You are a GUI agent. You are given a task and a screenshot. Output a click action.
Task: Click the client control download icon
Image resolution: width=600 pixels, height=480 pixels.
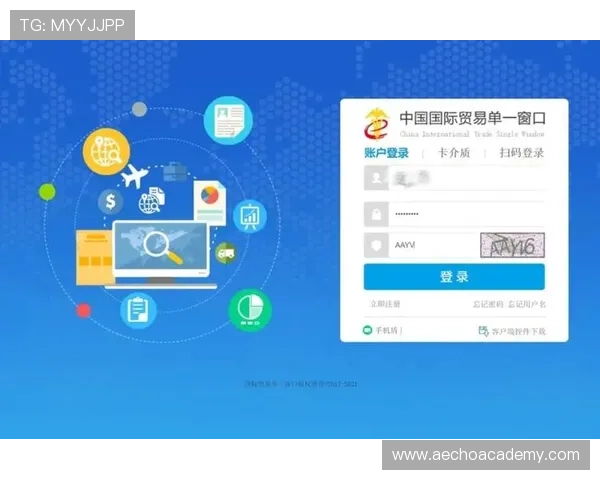[483, 330]
